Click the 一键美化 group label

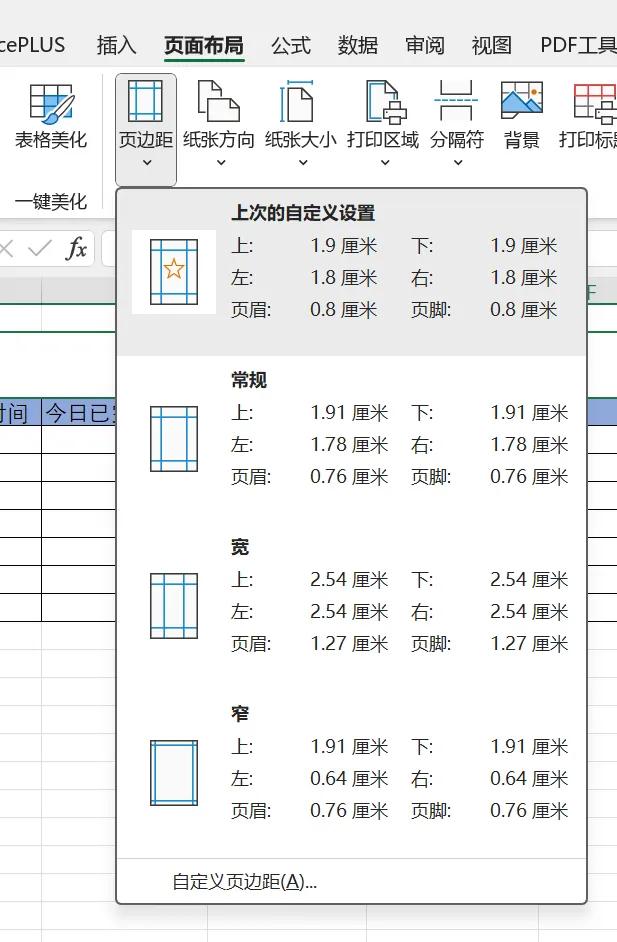[51, 201]
